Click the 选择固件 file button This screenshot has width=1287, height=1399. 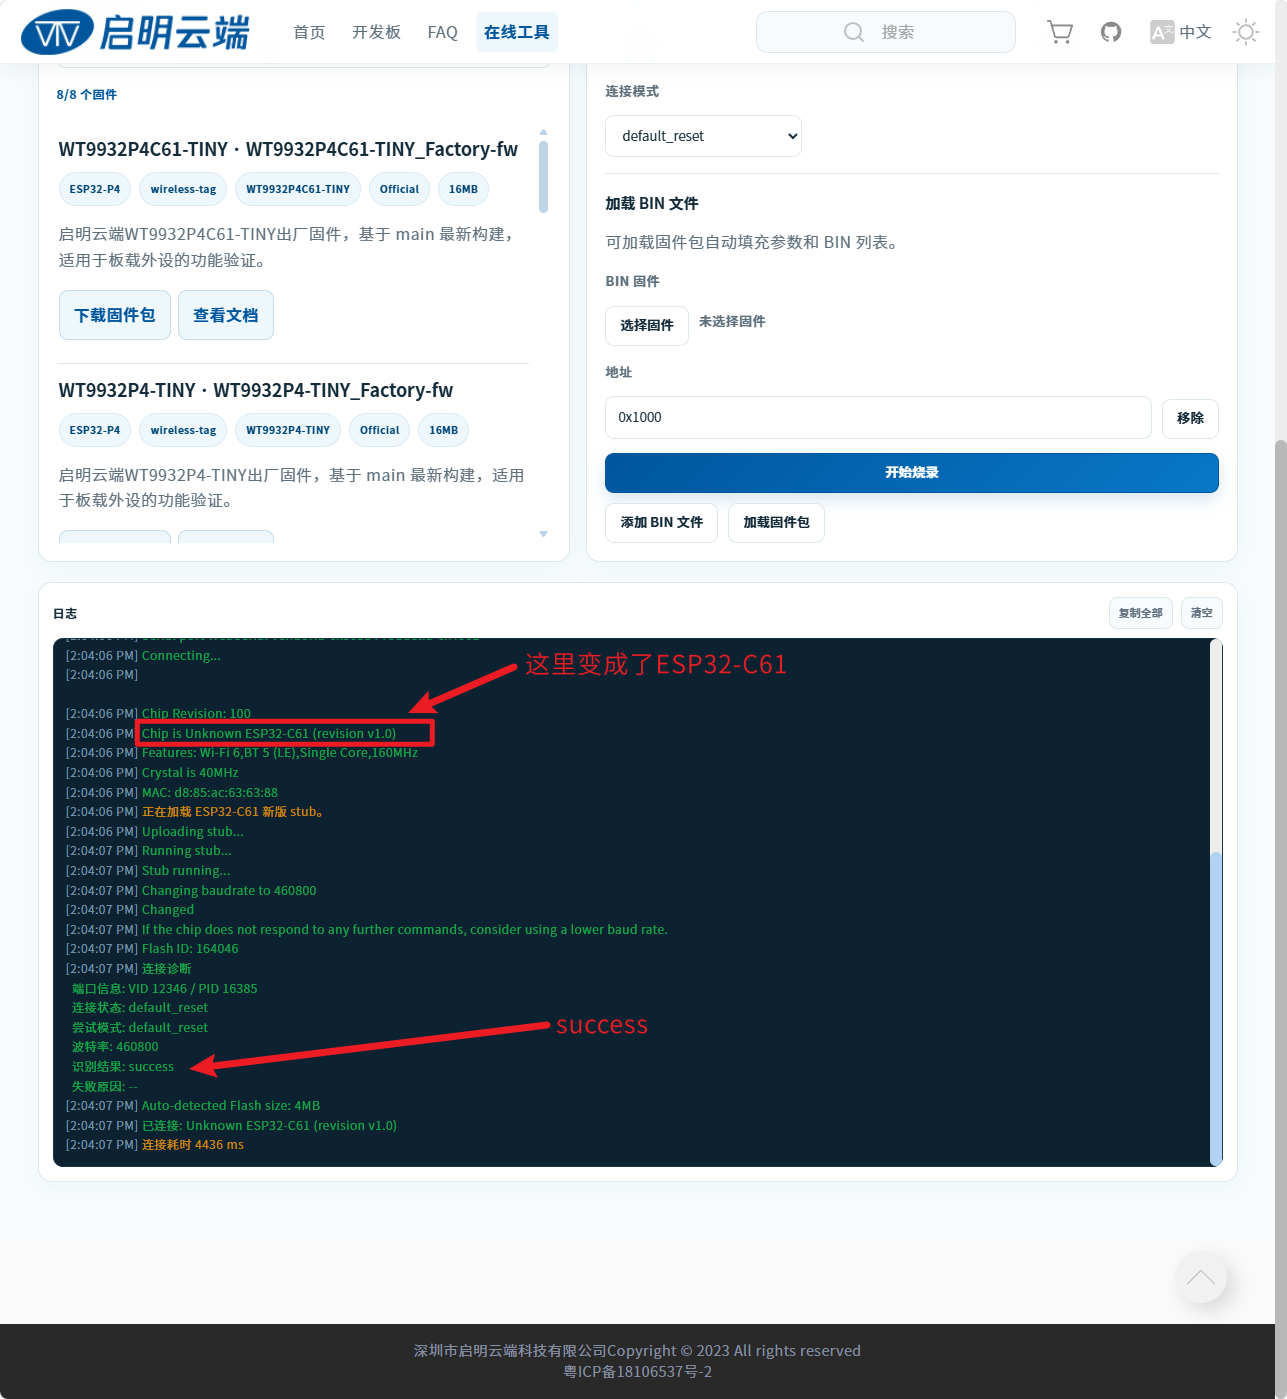pos(647,325)
